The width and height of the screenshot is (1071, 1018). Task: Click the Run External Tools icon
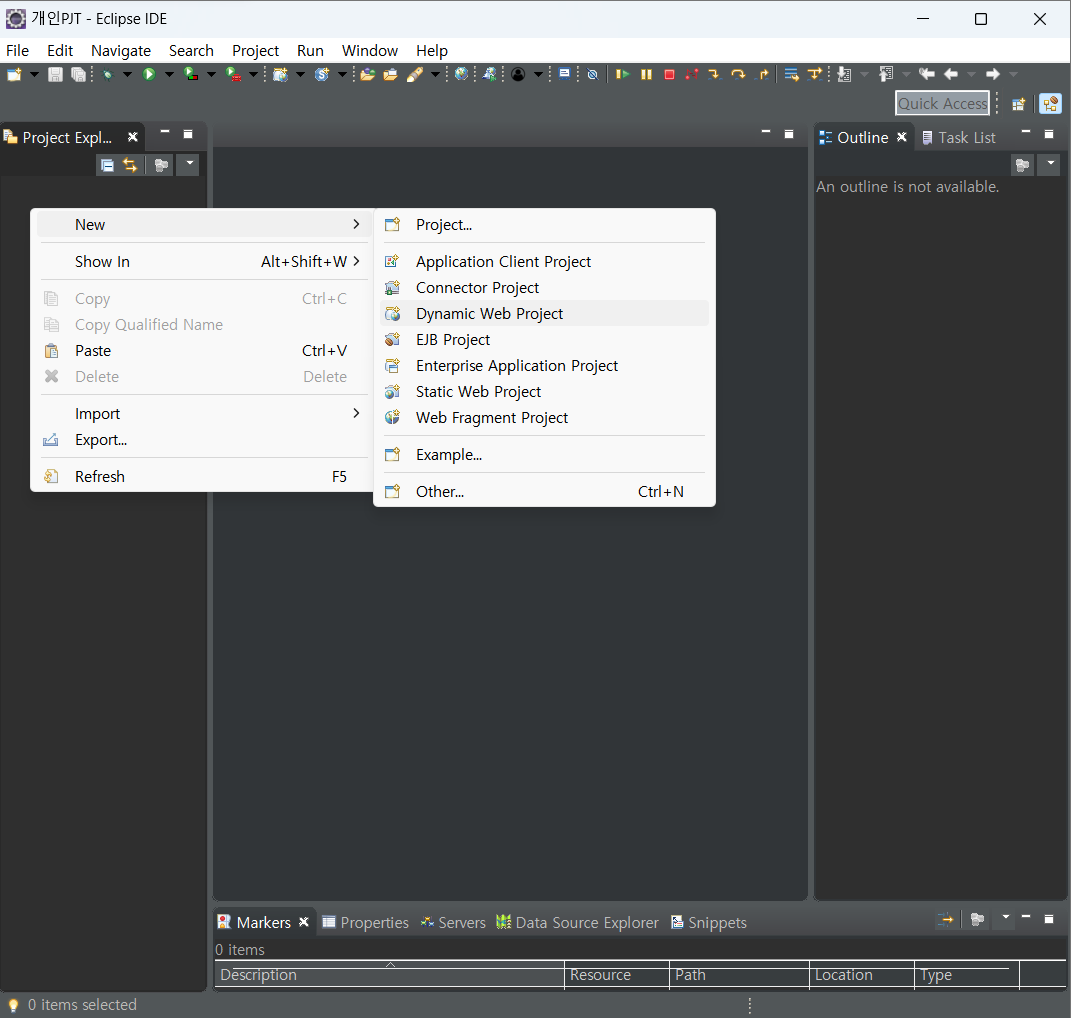pyautogui.click(x=234, y=74)
